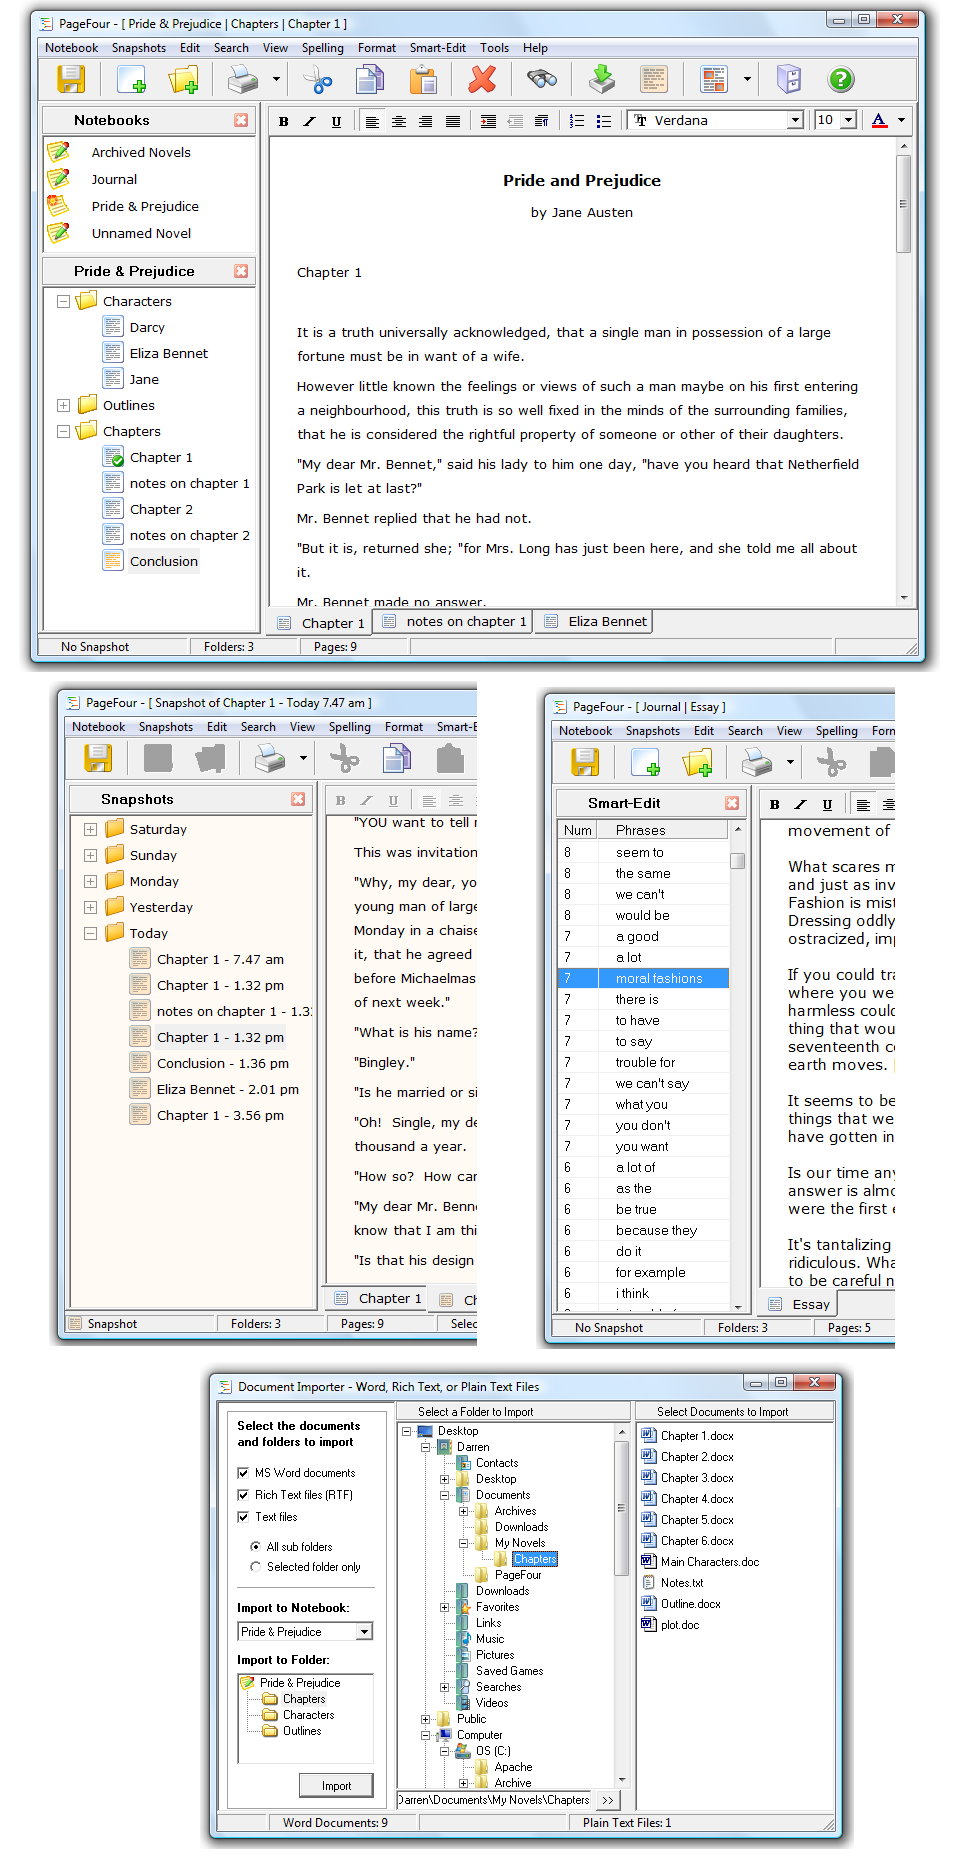Click the New Page icon in main toolbar
This screenshot has height=1865, width=959.
click(x=131, y=79)
